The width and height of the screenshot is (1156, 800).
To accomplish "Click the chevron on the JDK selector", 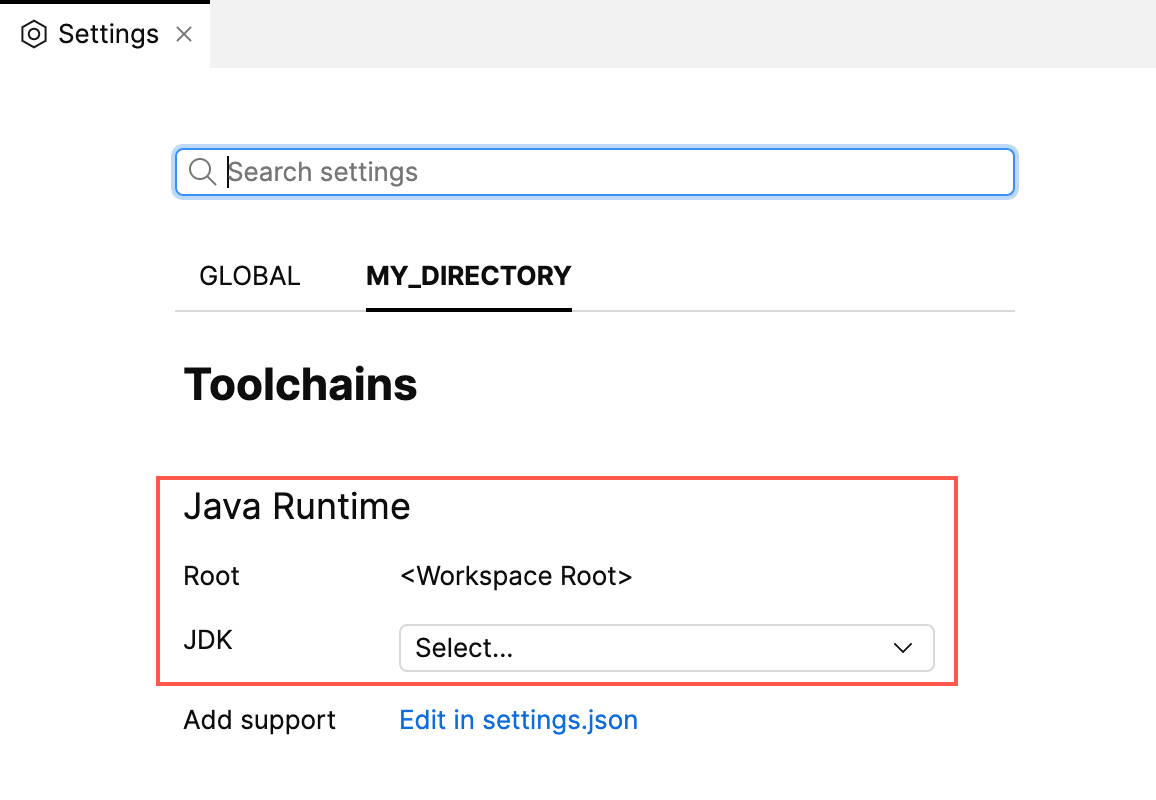I will pos(903,648).
